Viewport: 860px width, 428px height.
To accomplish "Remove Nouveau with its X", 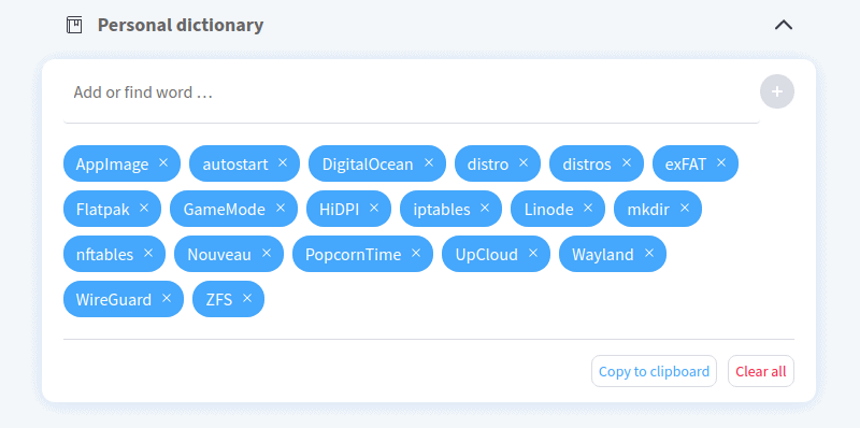I will (267, 254).
